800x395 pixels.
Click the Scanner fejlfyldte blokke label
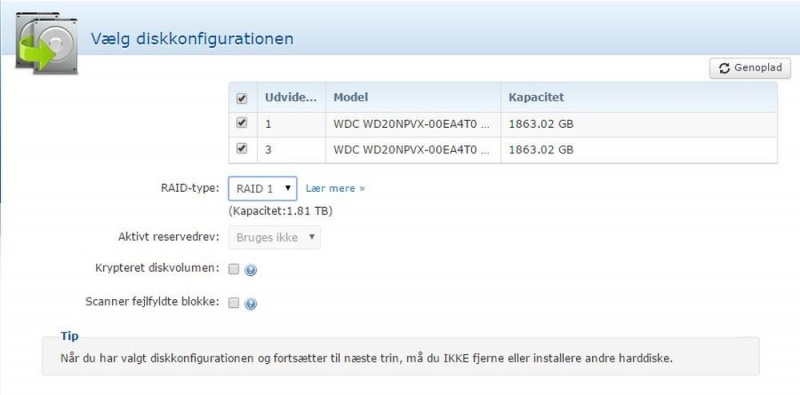tap(153, 302)
